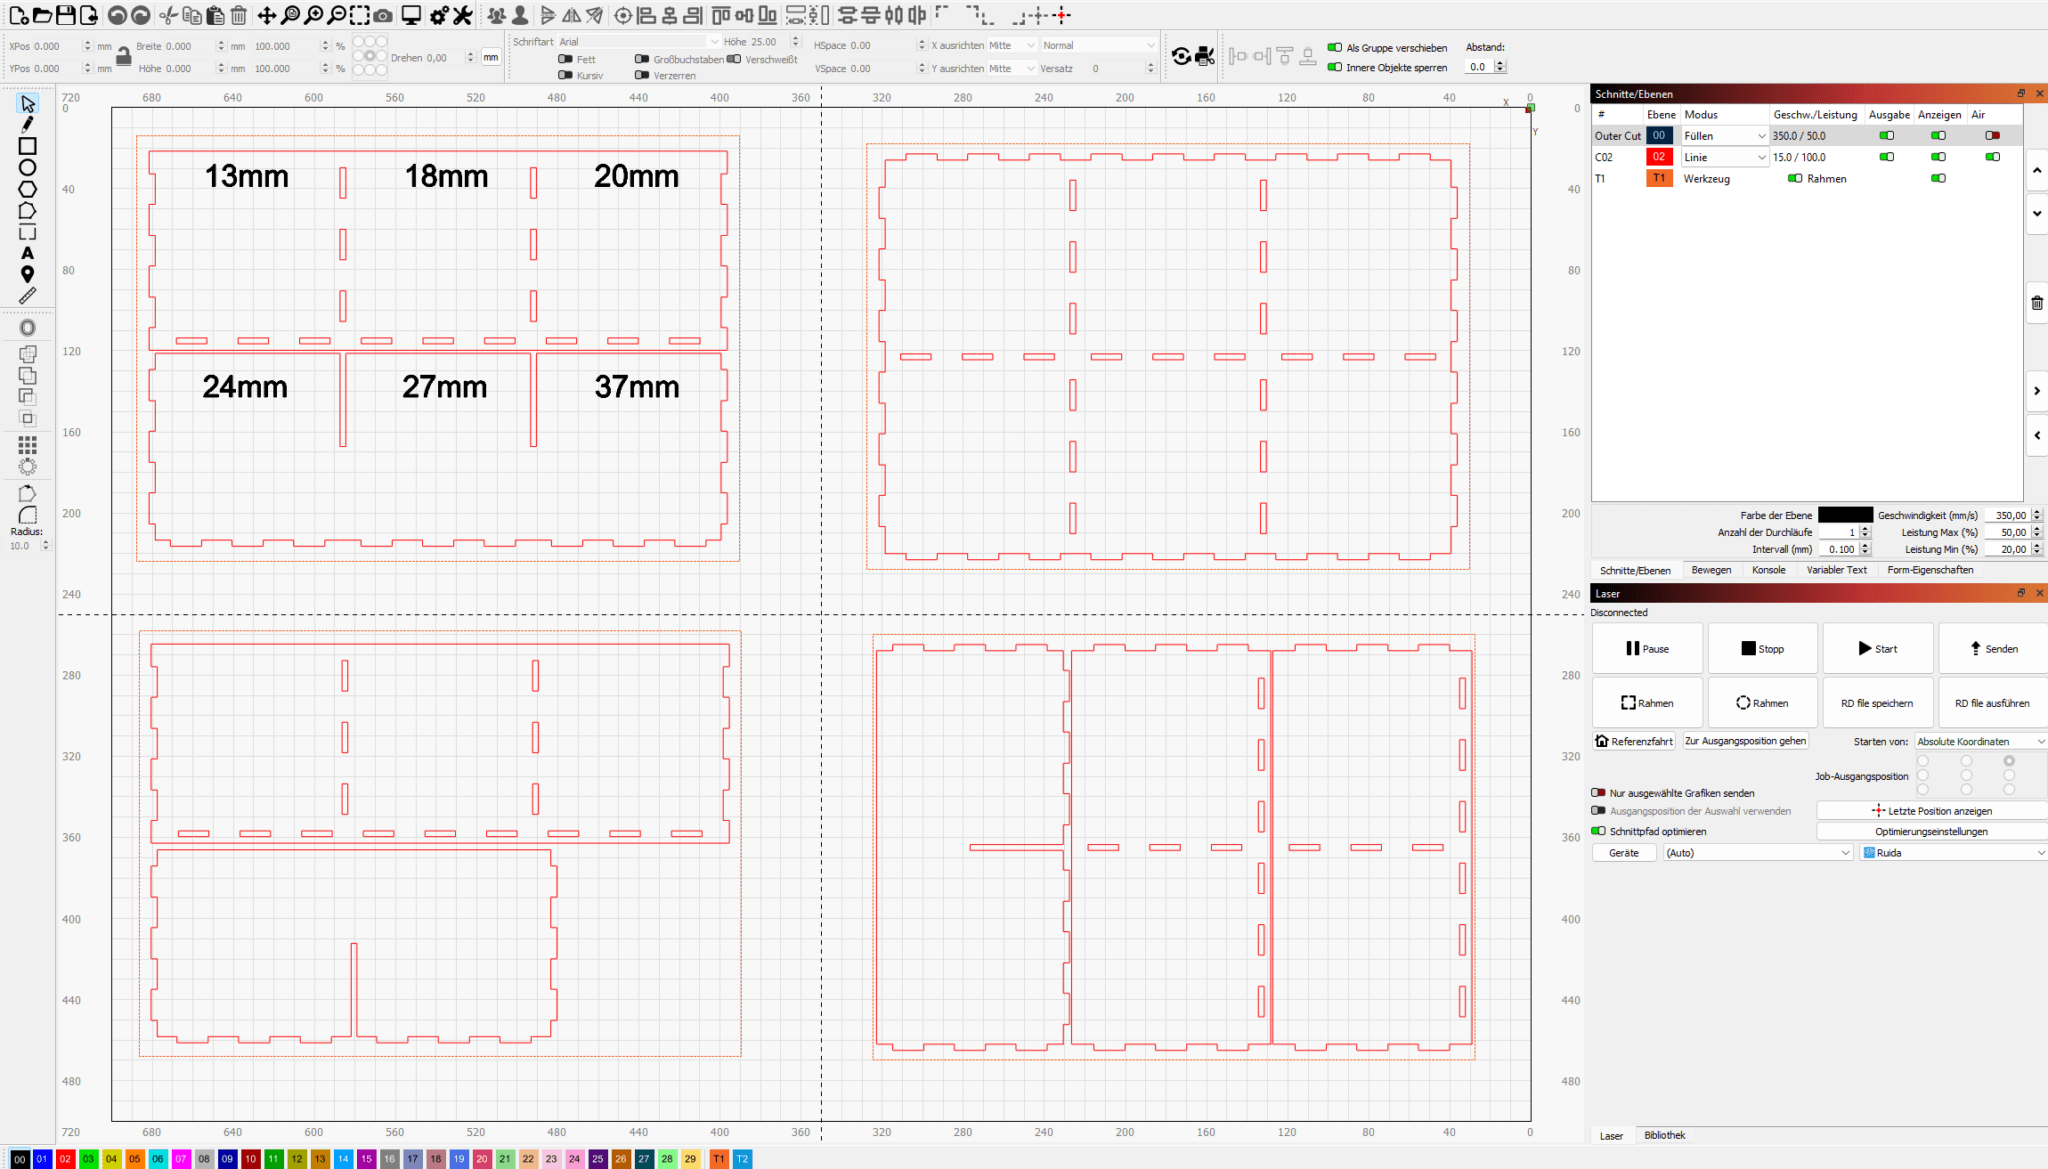The height and width of the screenshot is (1169, 2048).
Task: Select the arrow selection tool
Action: 28,102
